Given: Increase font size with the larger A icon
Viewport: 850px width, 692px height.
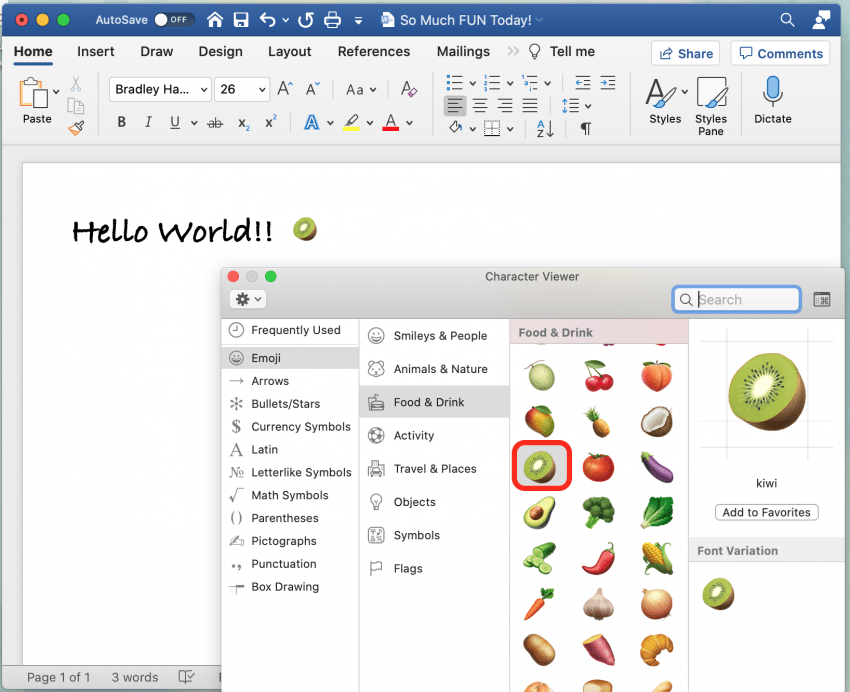Looking at the screenshot, I should coord(285,88).
